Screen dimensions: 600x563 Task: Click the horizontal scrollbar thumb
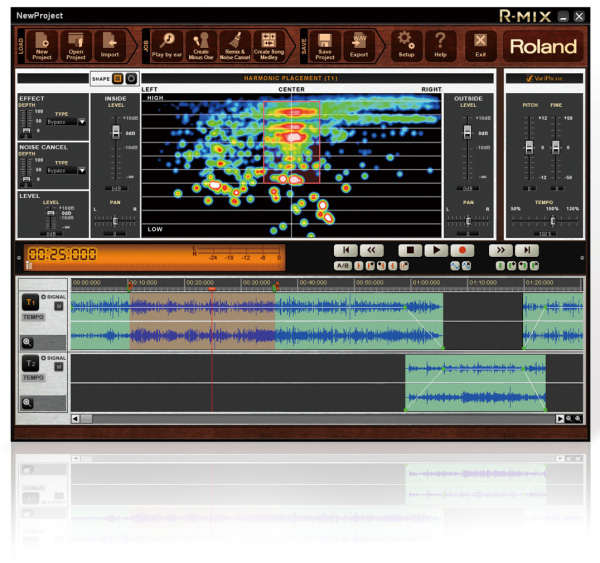click(86, 419)
